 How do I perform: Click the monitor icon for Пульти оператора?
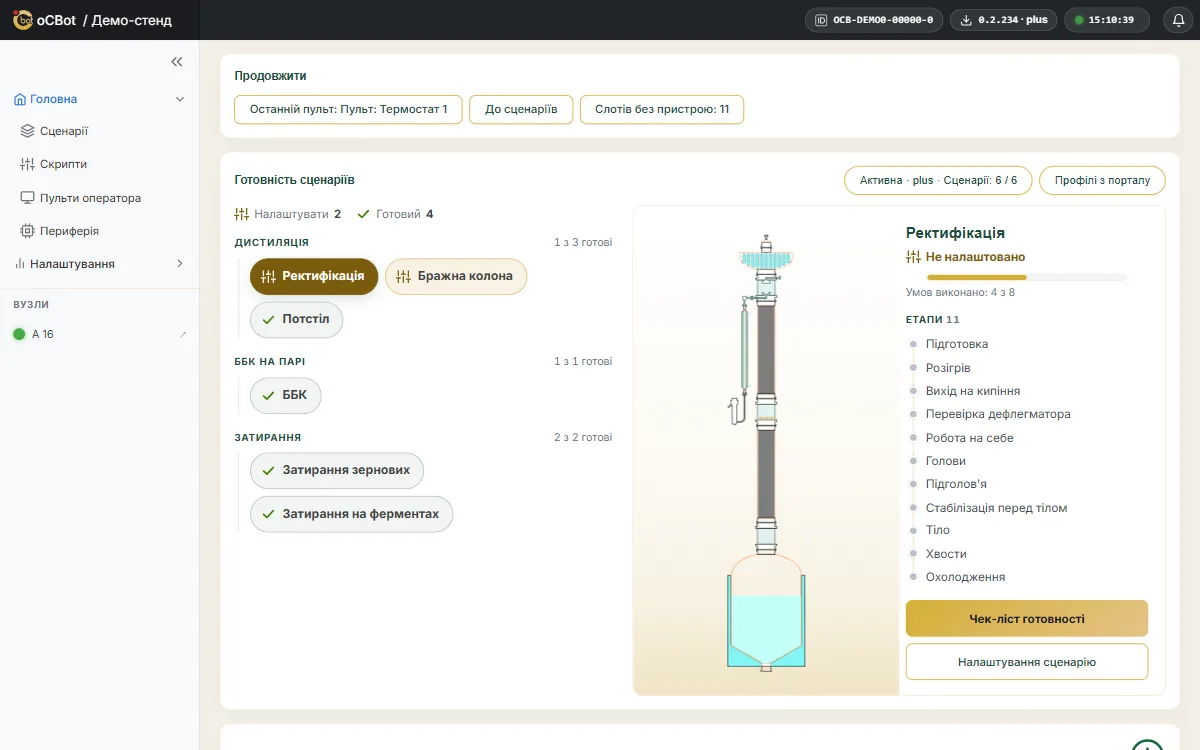pos(28,198)
